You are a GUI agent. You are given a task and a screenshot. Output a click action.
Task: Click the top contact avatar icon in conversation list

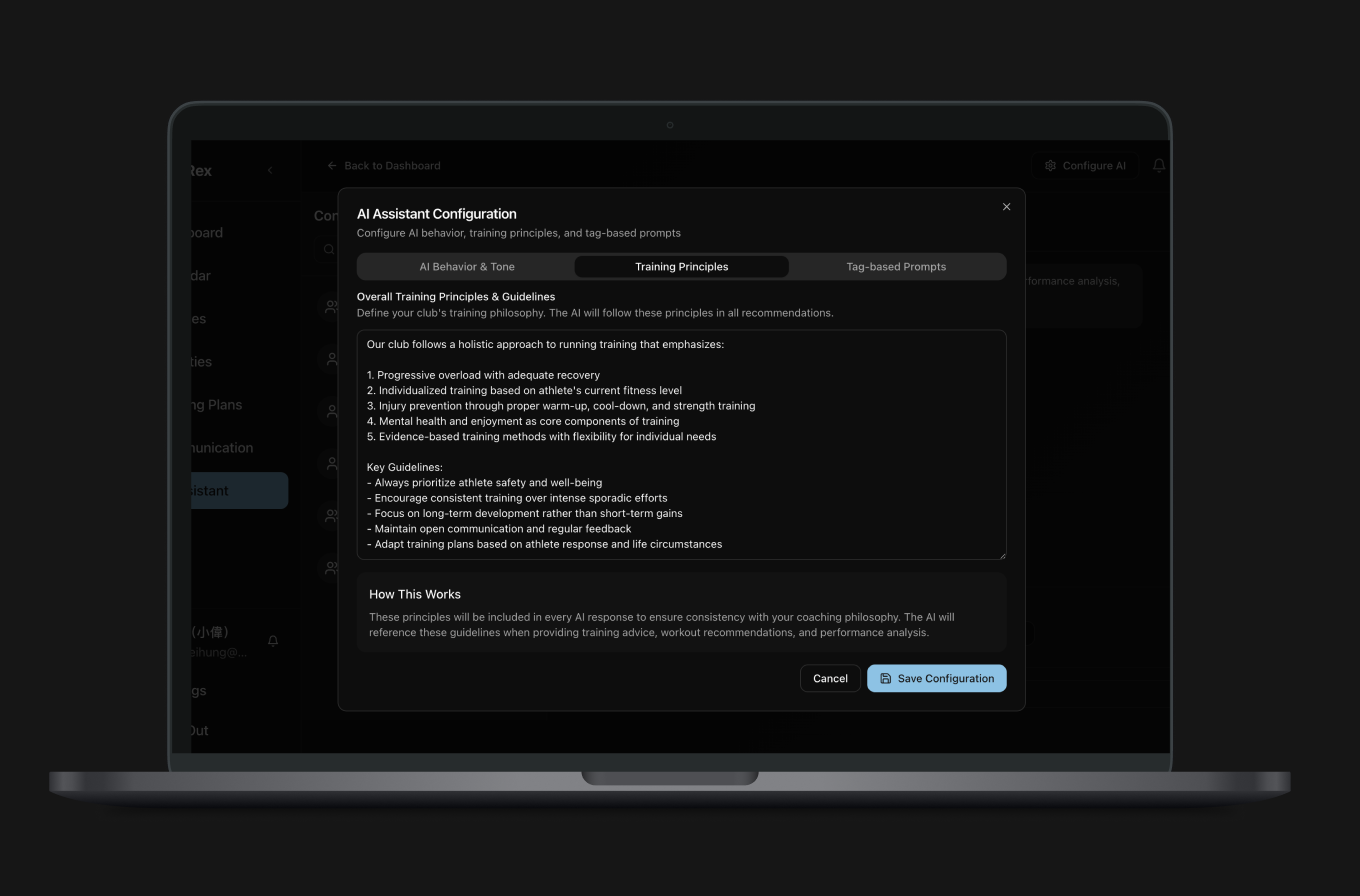pos(331,307)
